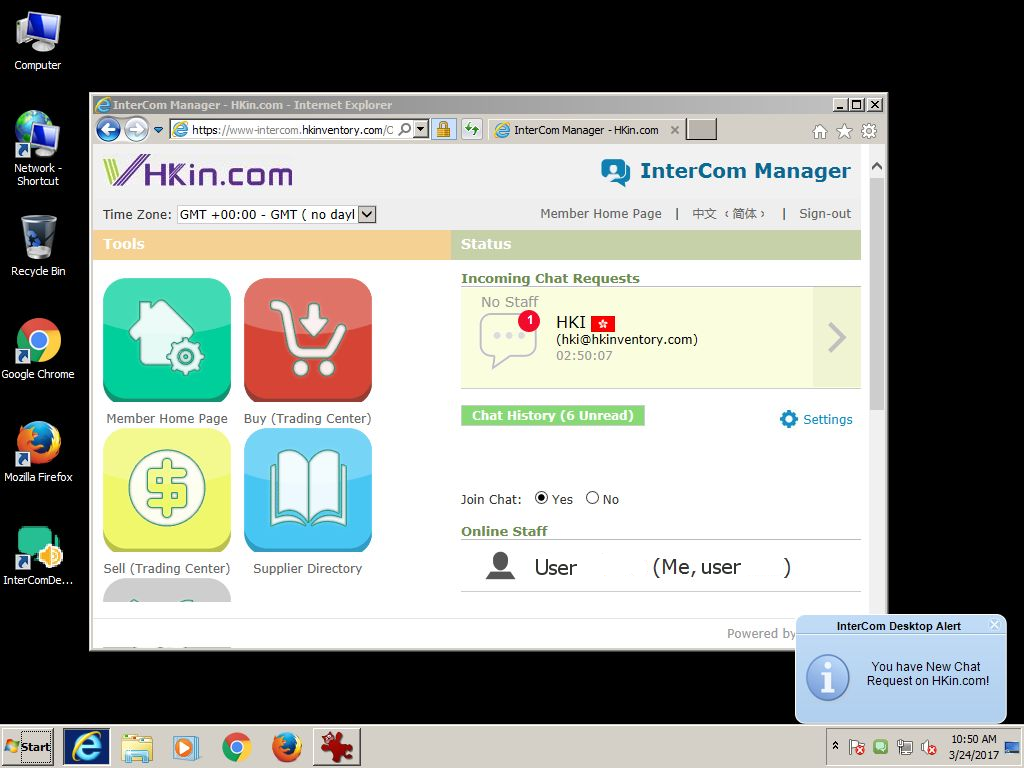Click the page vertical scrollbar
This screenshot has height=768, width=1024.
click(x=876, y=300)
